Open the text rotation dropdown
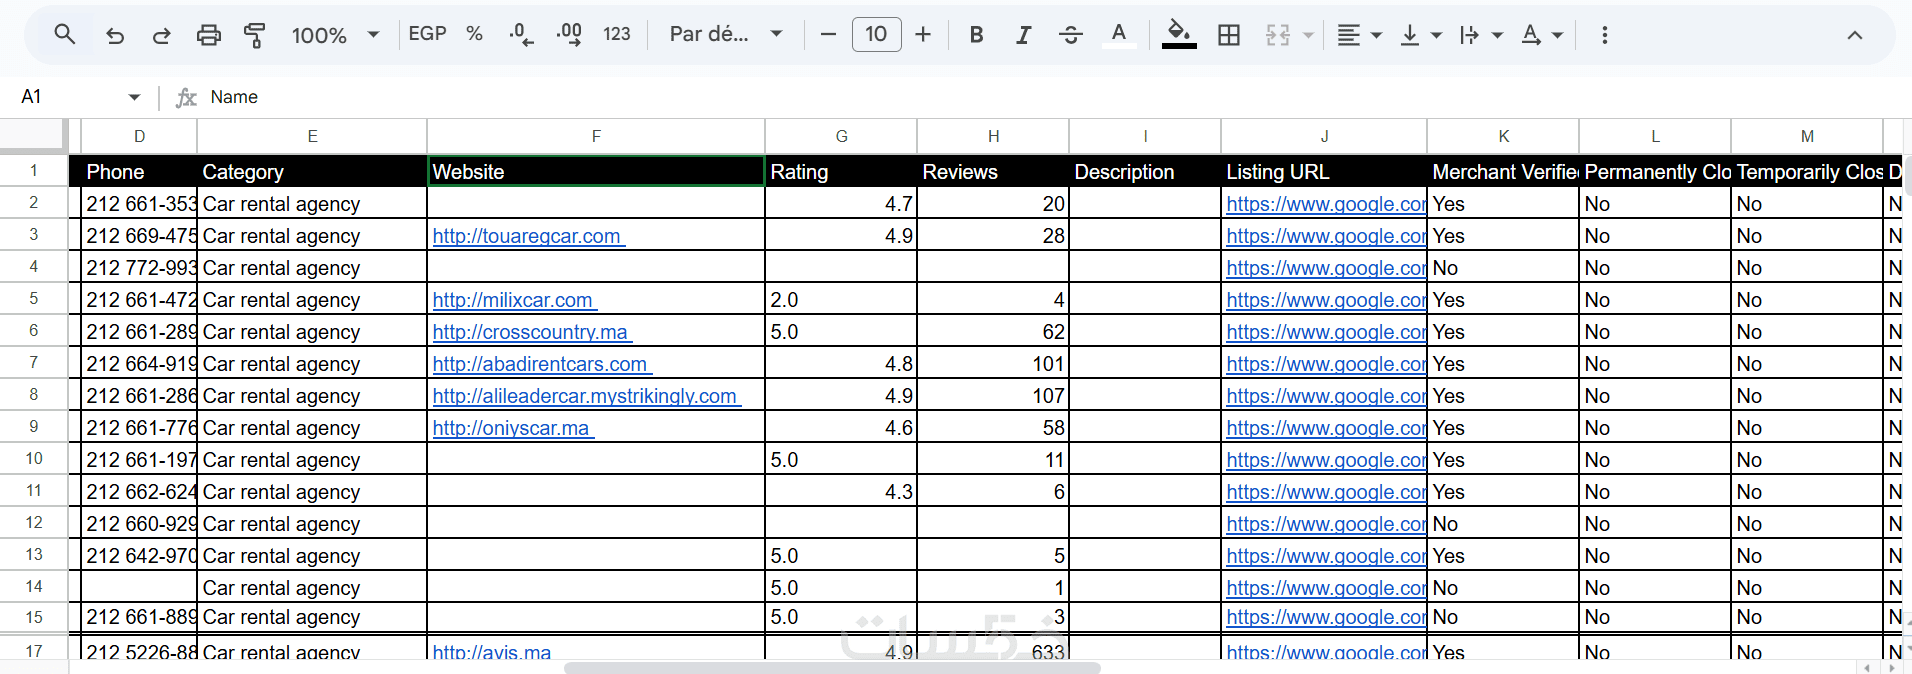Screen dimensions: 1912x674 (1541, 35)
